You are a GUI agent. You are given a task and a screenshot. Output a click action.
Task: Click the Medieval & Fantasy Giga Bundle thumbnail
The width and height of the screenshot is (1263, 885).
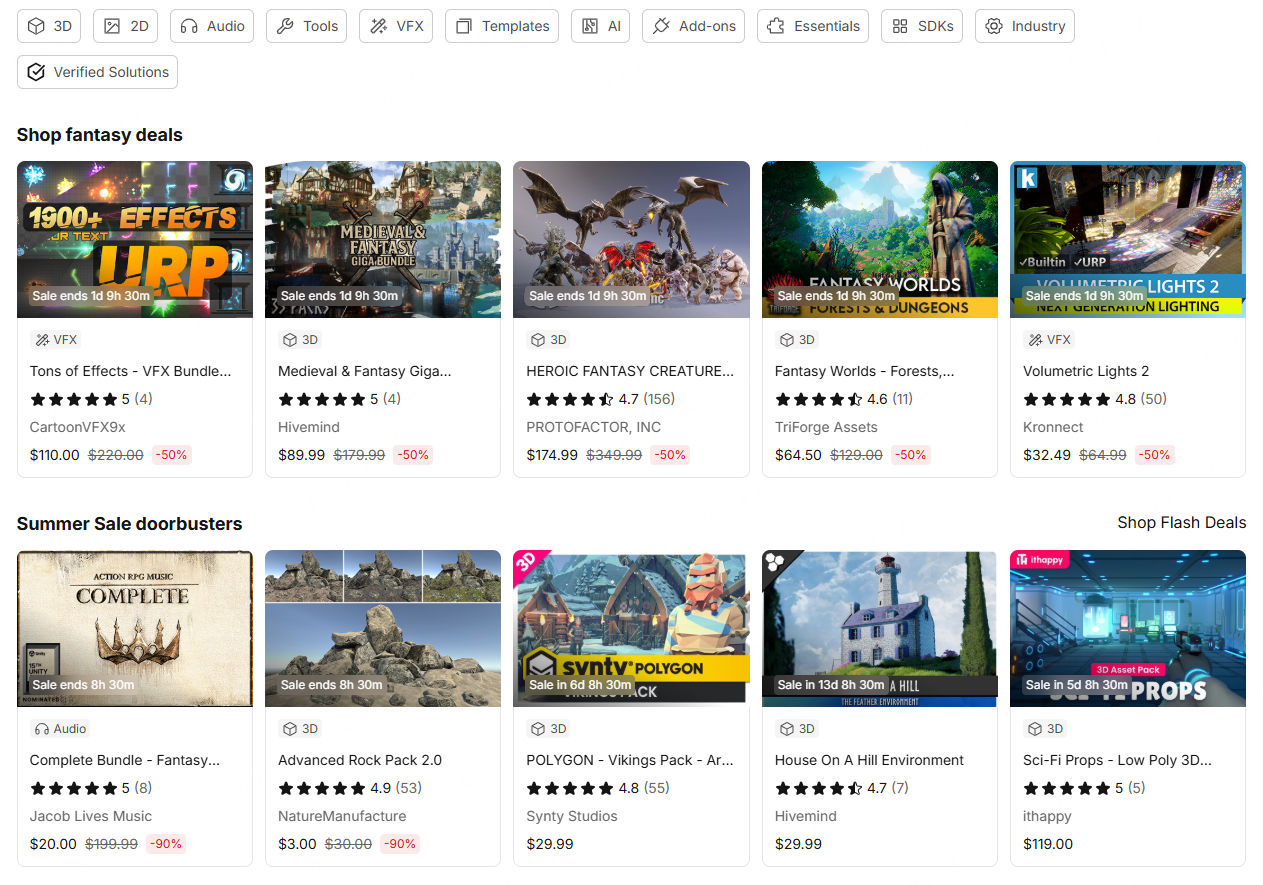(x=383, y=240)
